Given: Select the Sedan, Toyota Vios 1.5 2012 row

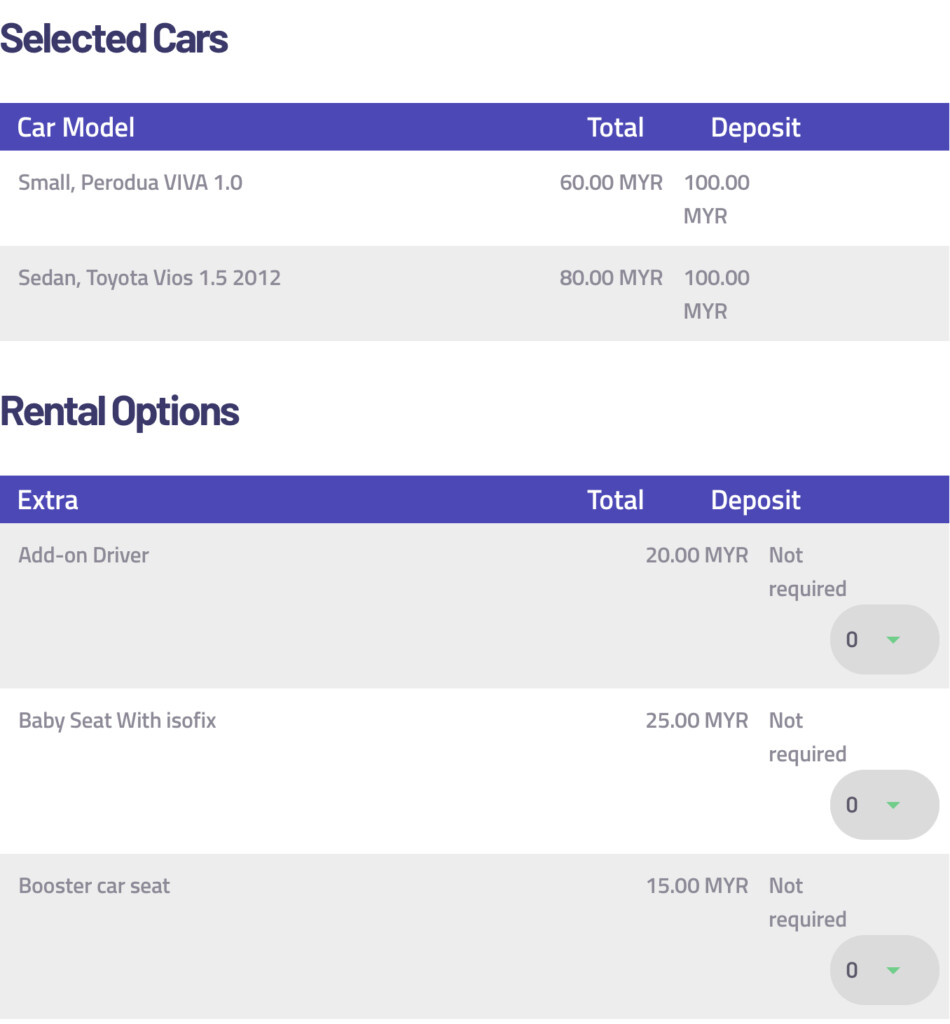Looking at the screenshot, I should 150,278.
